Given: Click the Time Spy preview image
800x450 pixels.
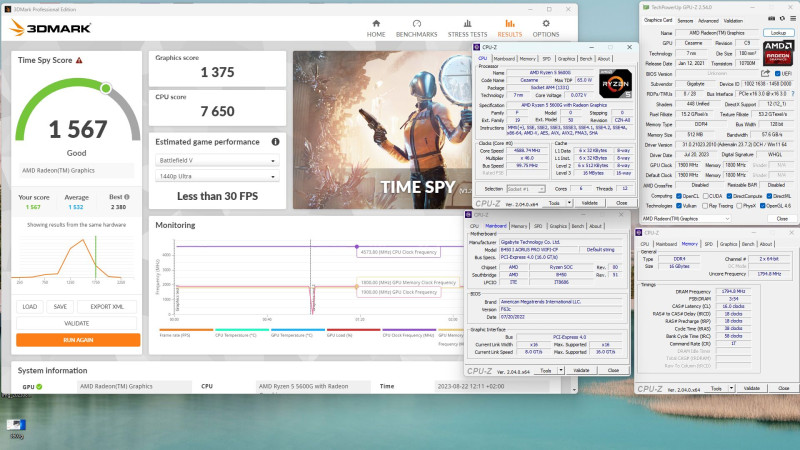Looking at the screenshot, I should point(383,130).
